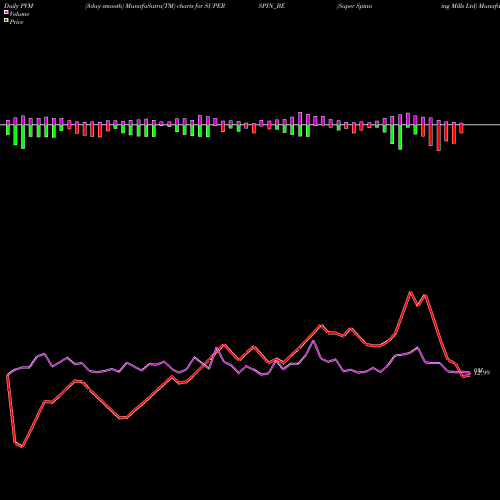Click the 'Daily PVM' title text

[x=19, y=6]
